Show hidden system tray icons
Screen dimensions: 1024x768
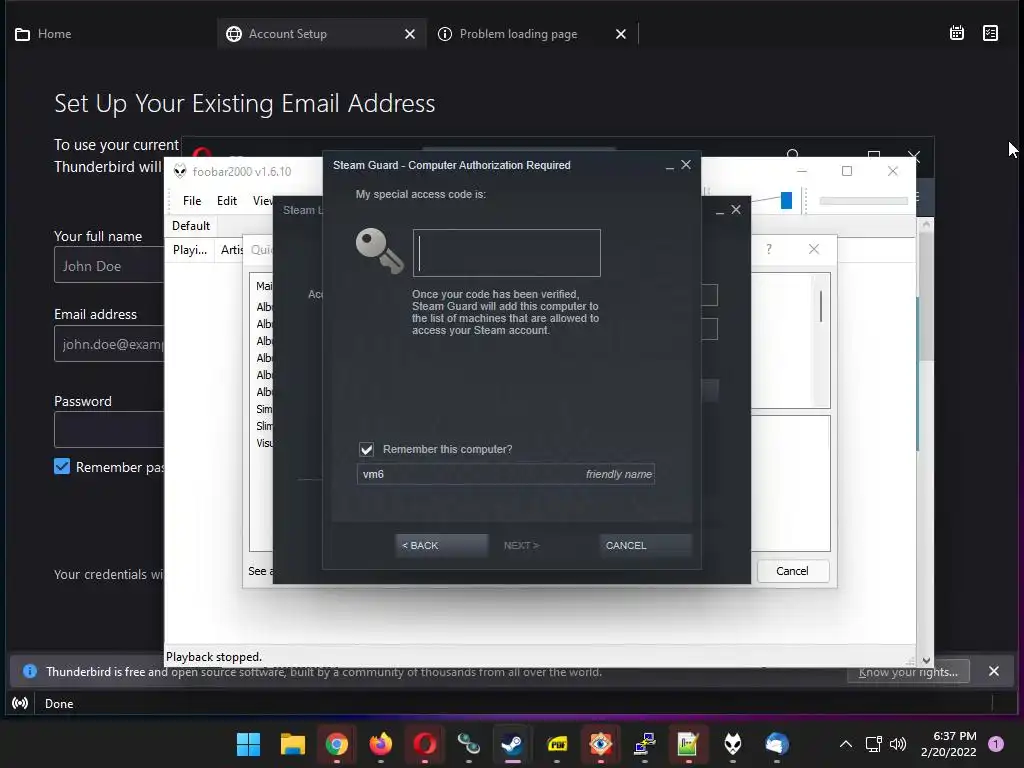point(846,744)
